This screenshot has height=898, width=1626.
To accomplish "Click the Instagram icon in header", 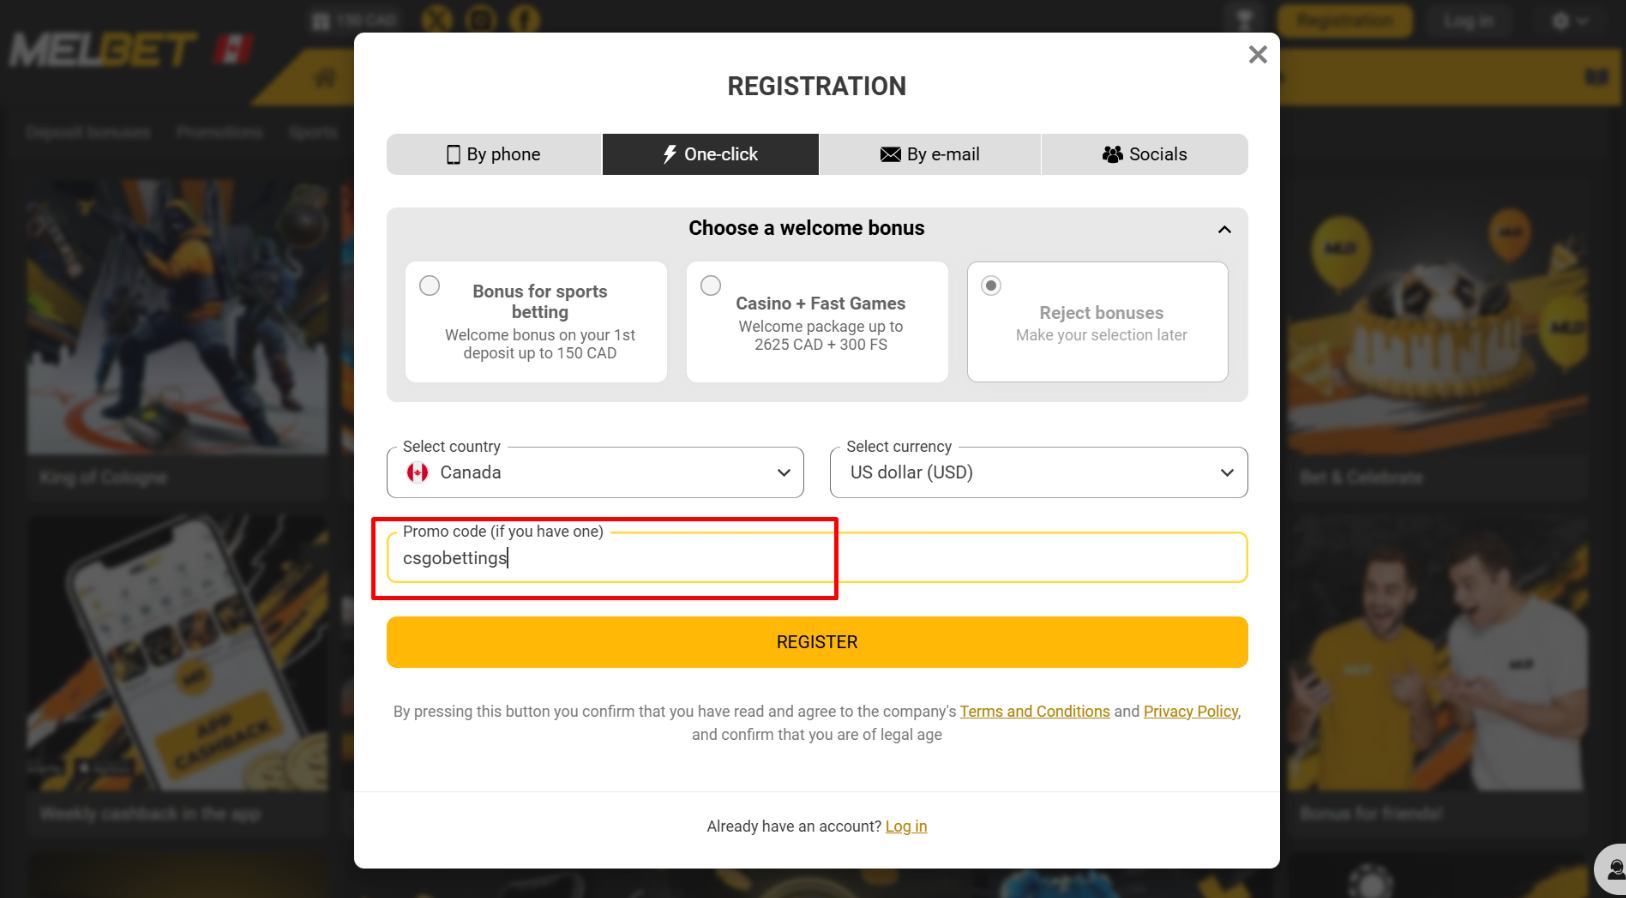I will tap(480, 19).
